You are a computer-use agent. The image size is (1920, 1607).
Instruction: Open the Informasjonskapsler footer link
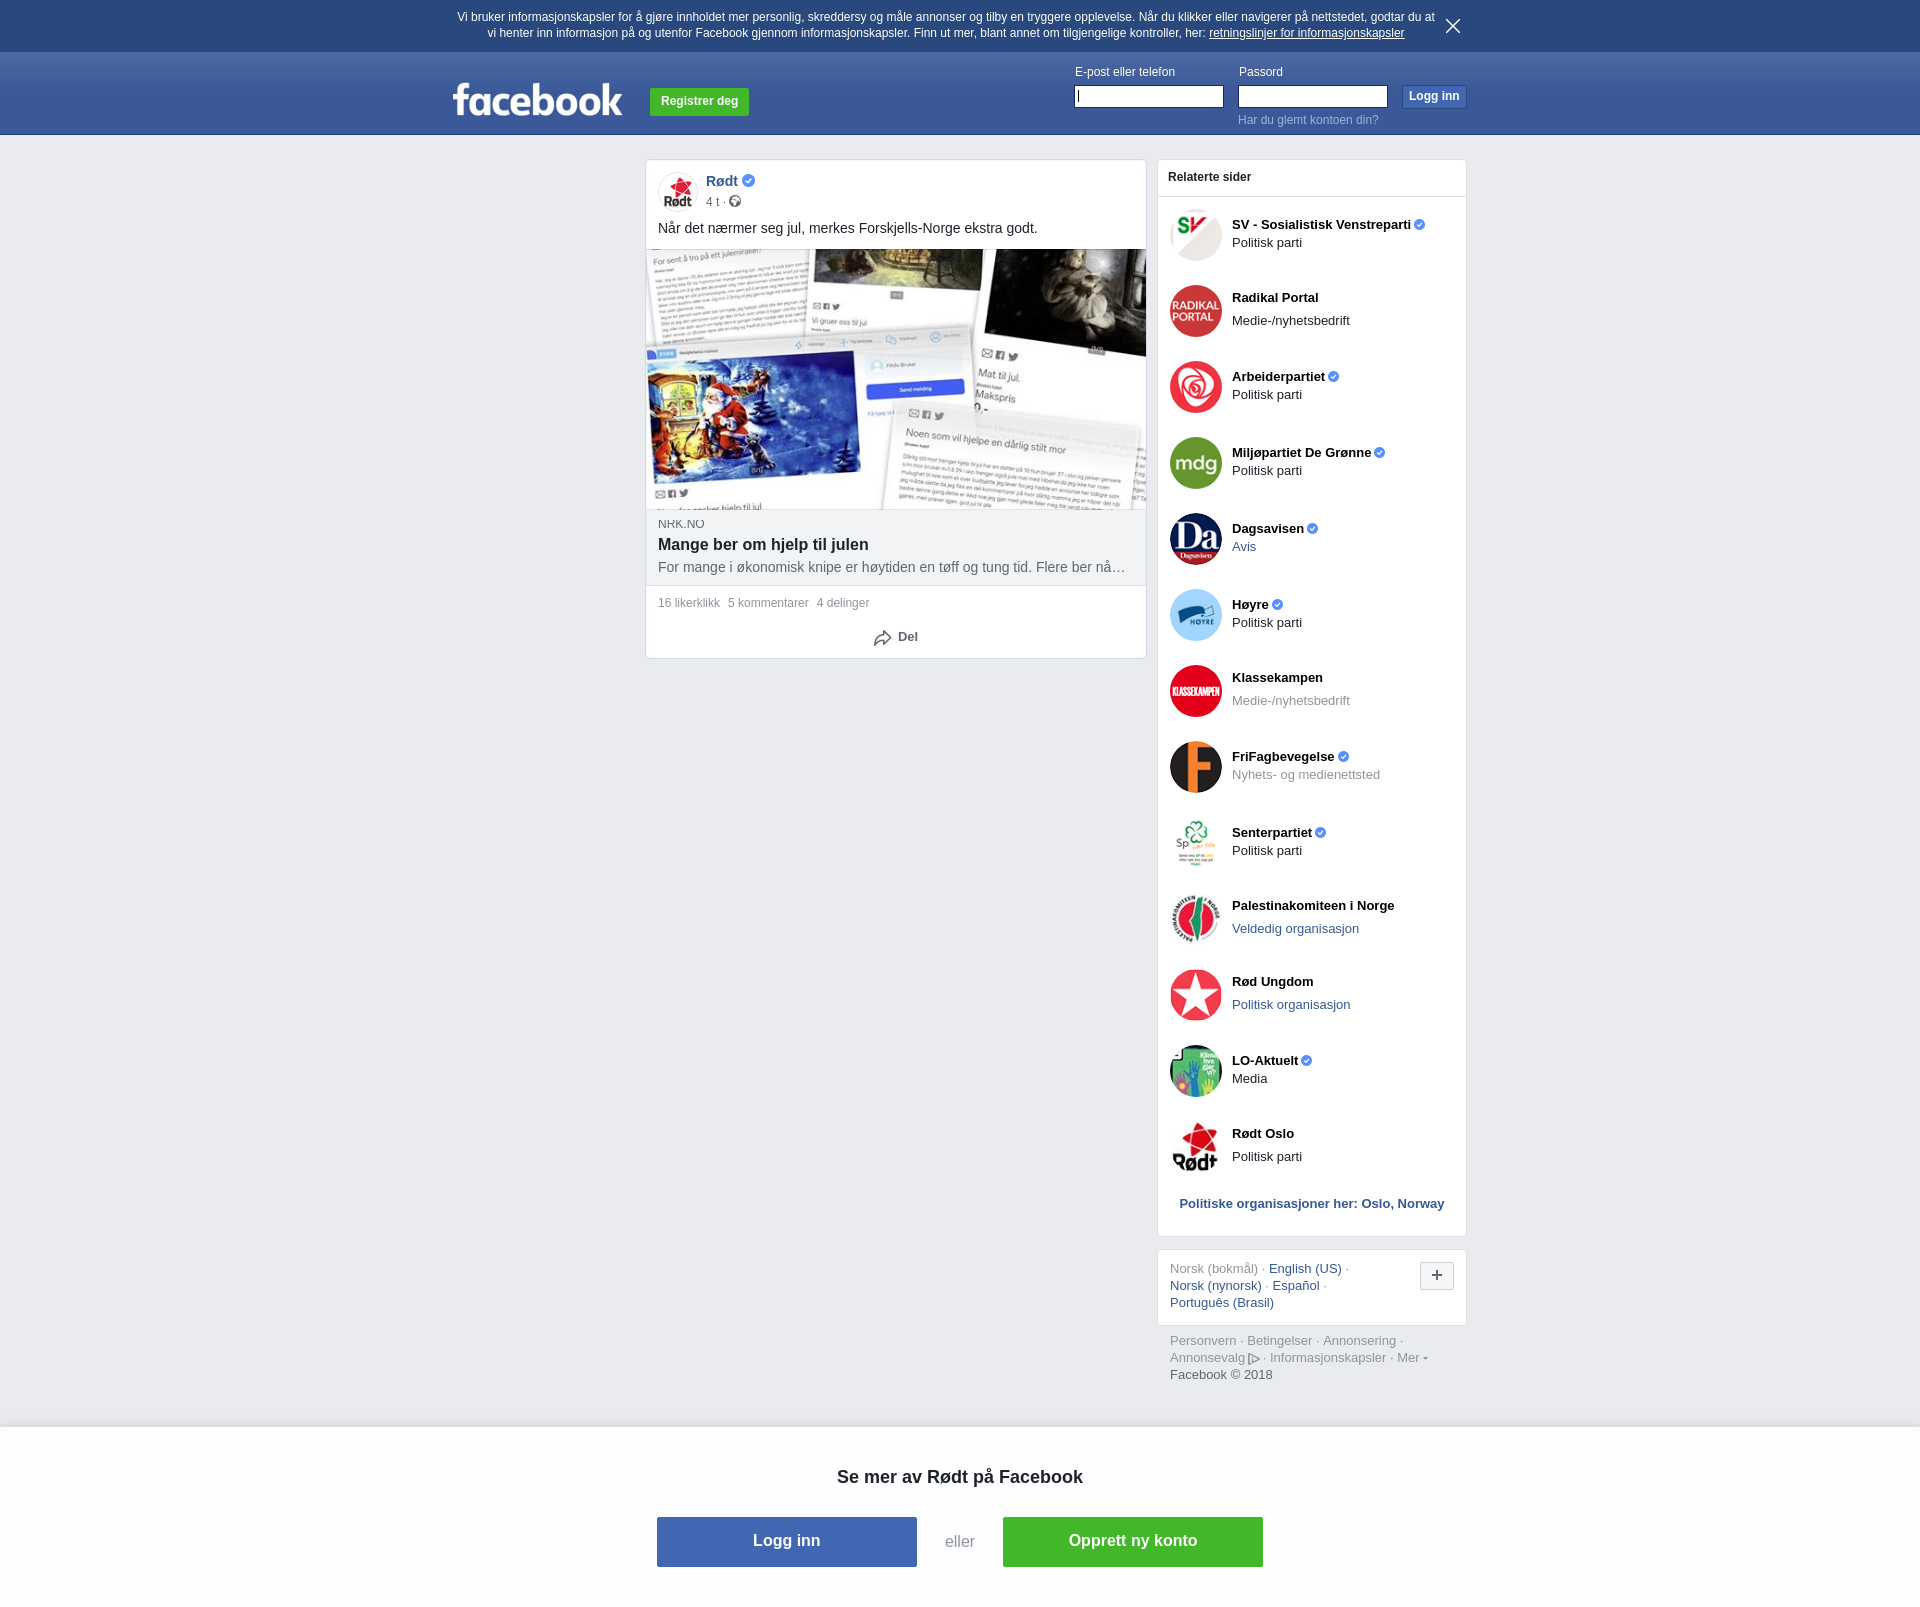point(1328,1358)
